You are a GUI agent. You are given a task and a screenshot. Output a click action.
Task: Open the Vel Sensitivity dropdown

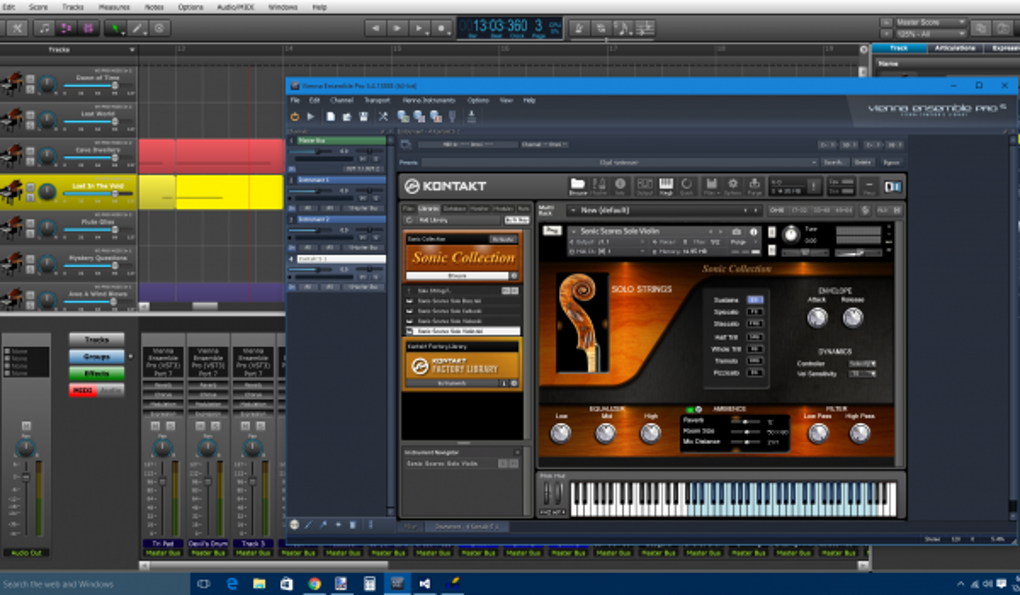pyautogui.click(x=863, y=374)
